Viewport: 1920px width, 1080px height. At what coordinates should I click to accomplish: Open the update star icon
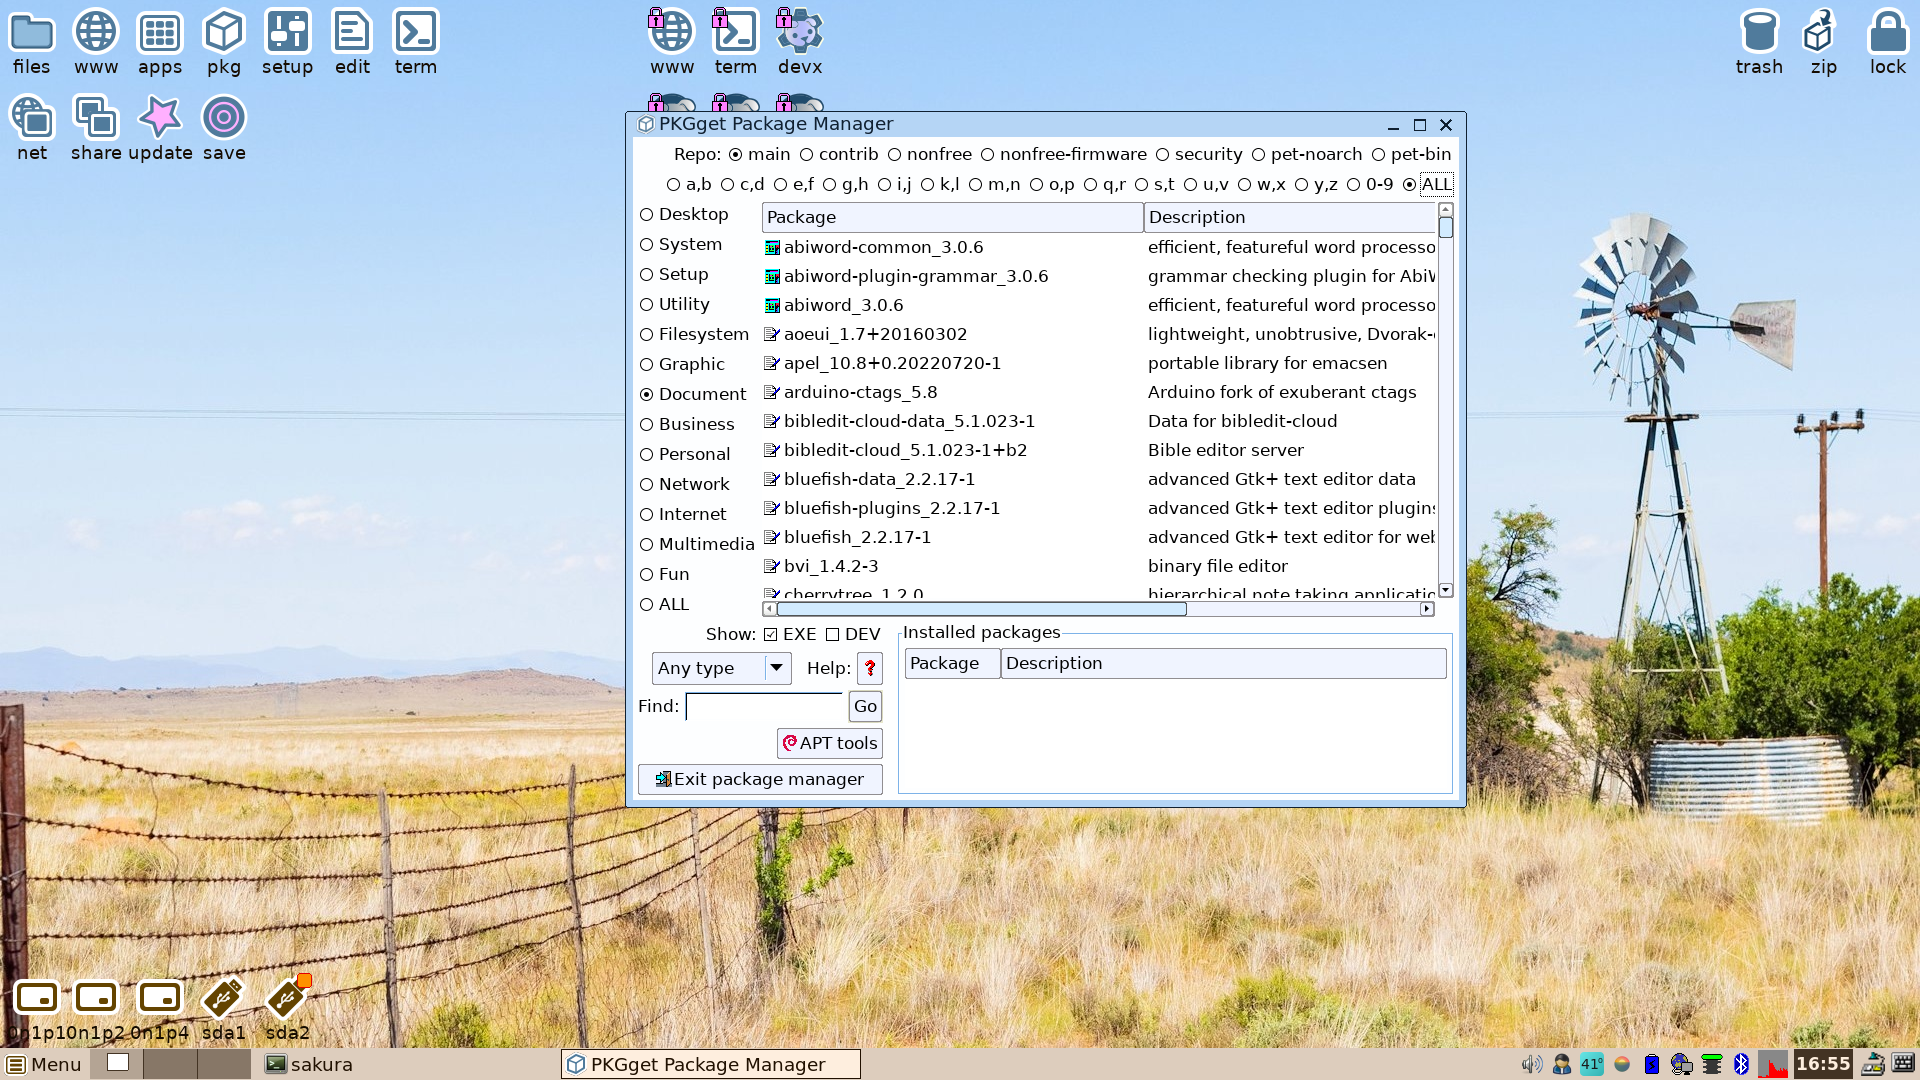pyautogui.click(x=160, y=128)
